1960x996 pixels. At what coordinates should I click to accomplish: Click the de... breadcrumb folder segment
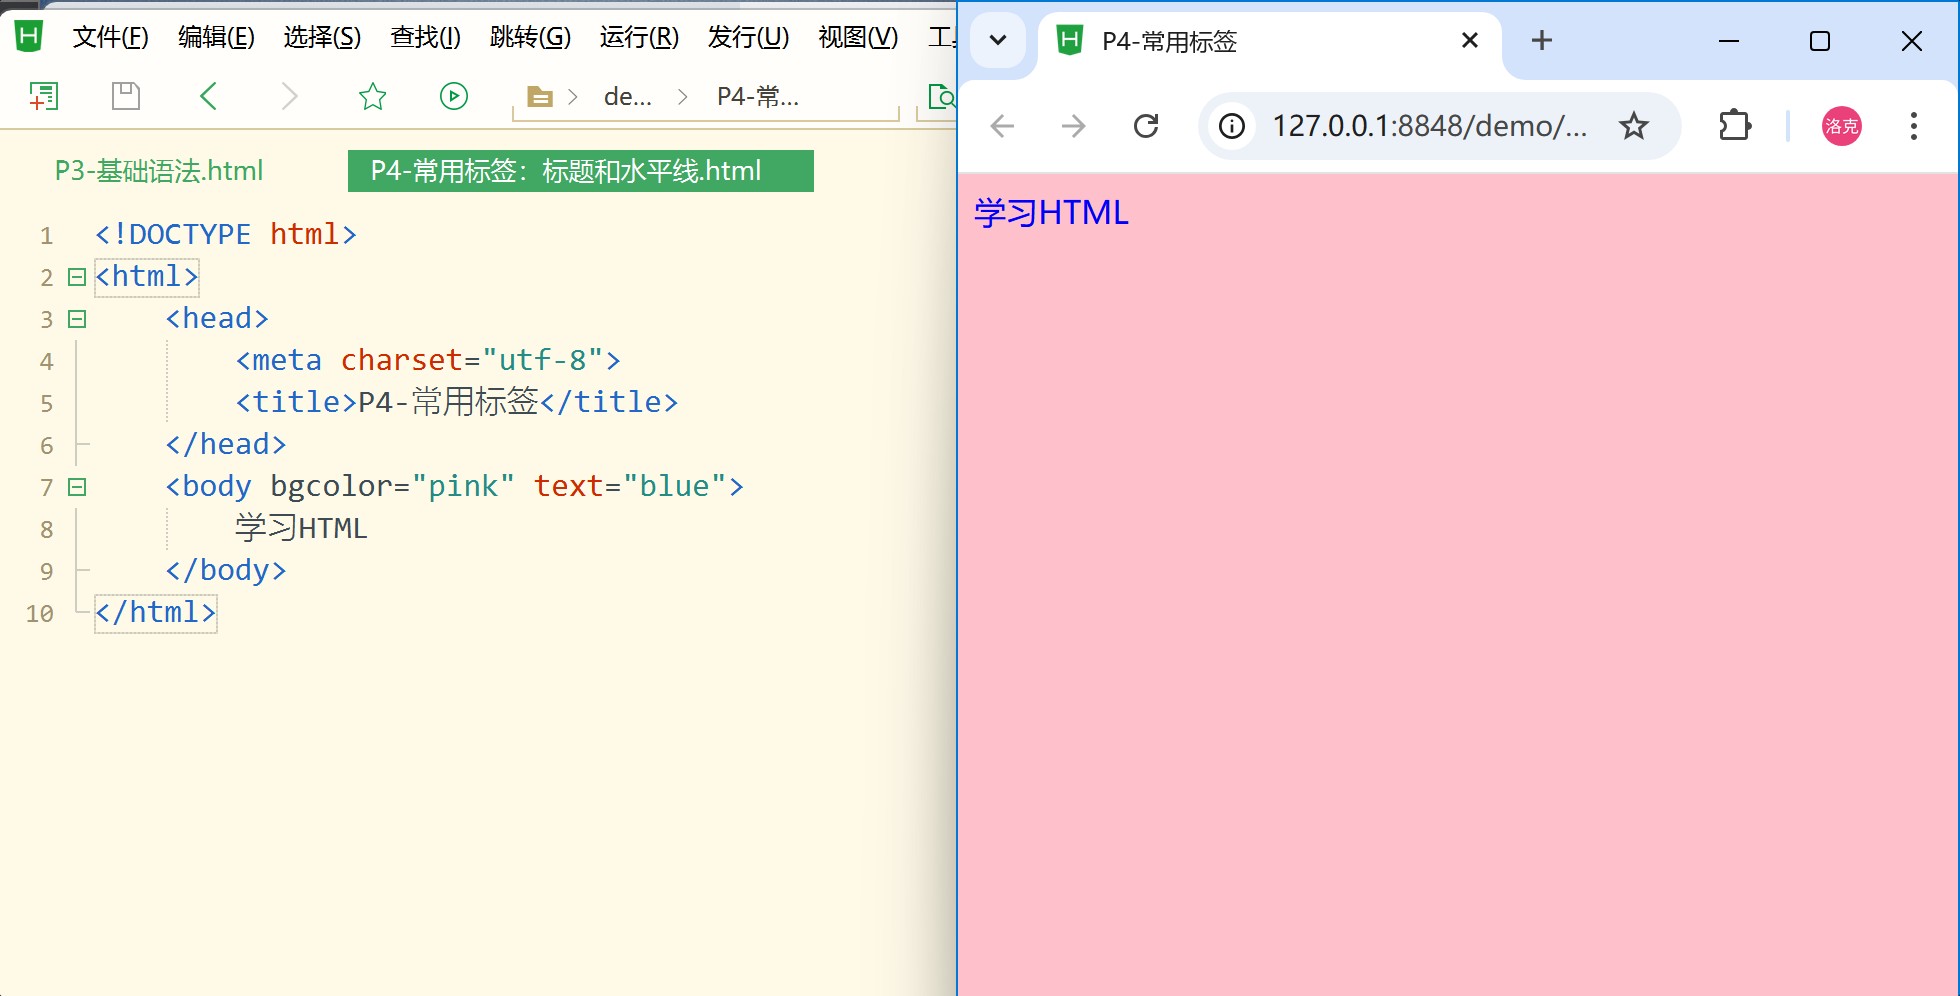point(628,97)
